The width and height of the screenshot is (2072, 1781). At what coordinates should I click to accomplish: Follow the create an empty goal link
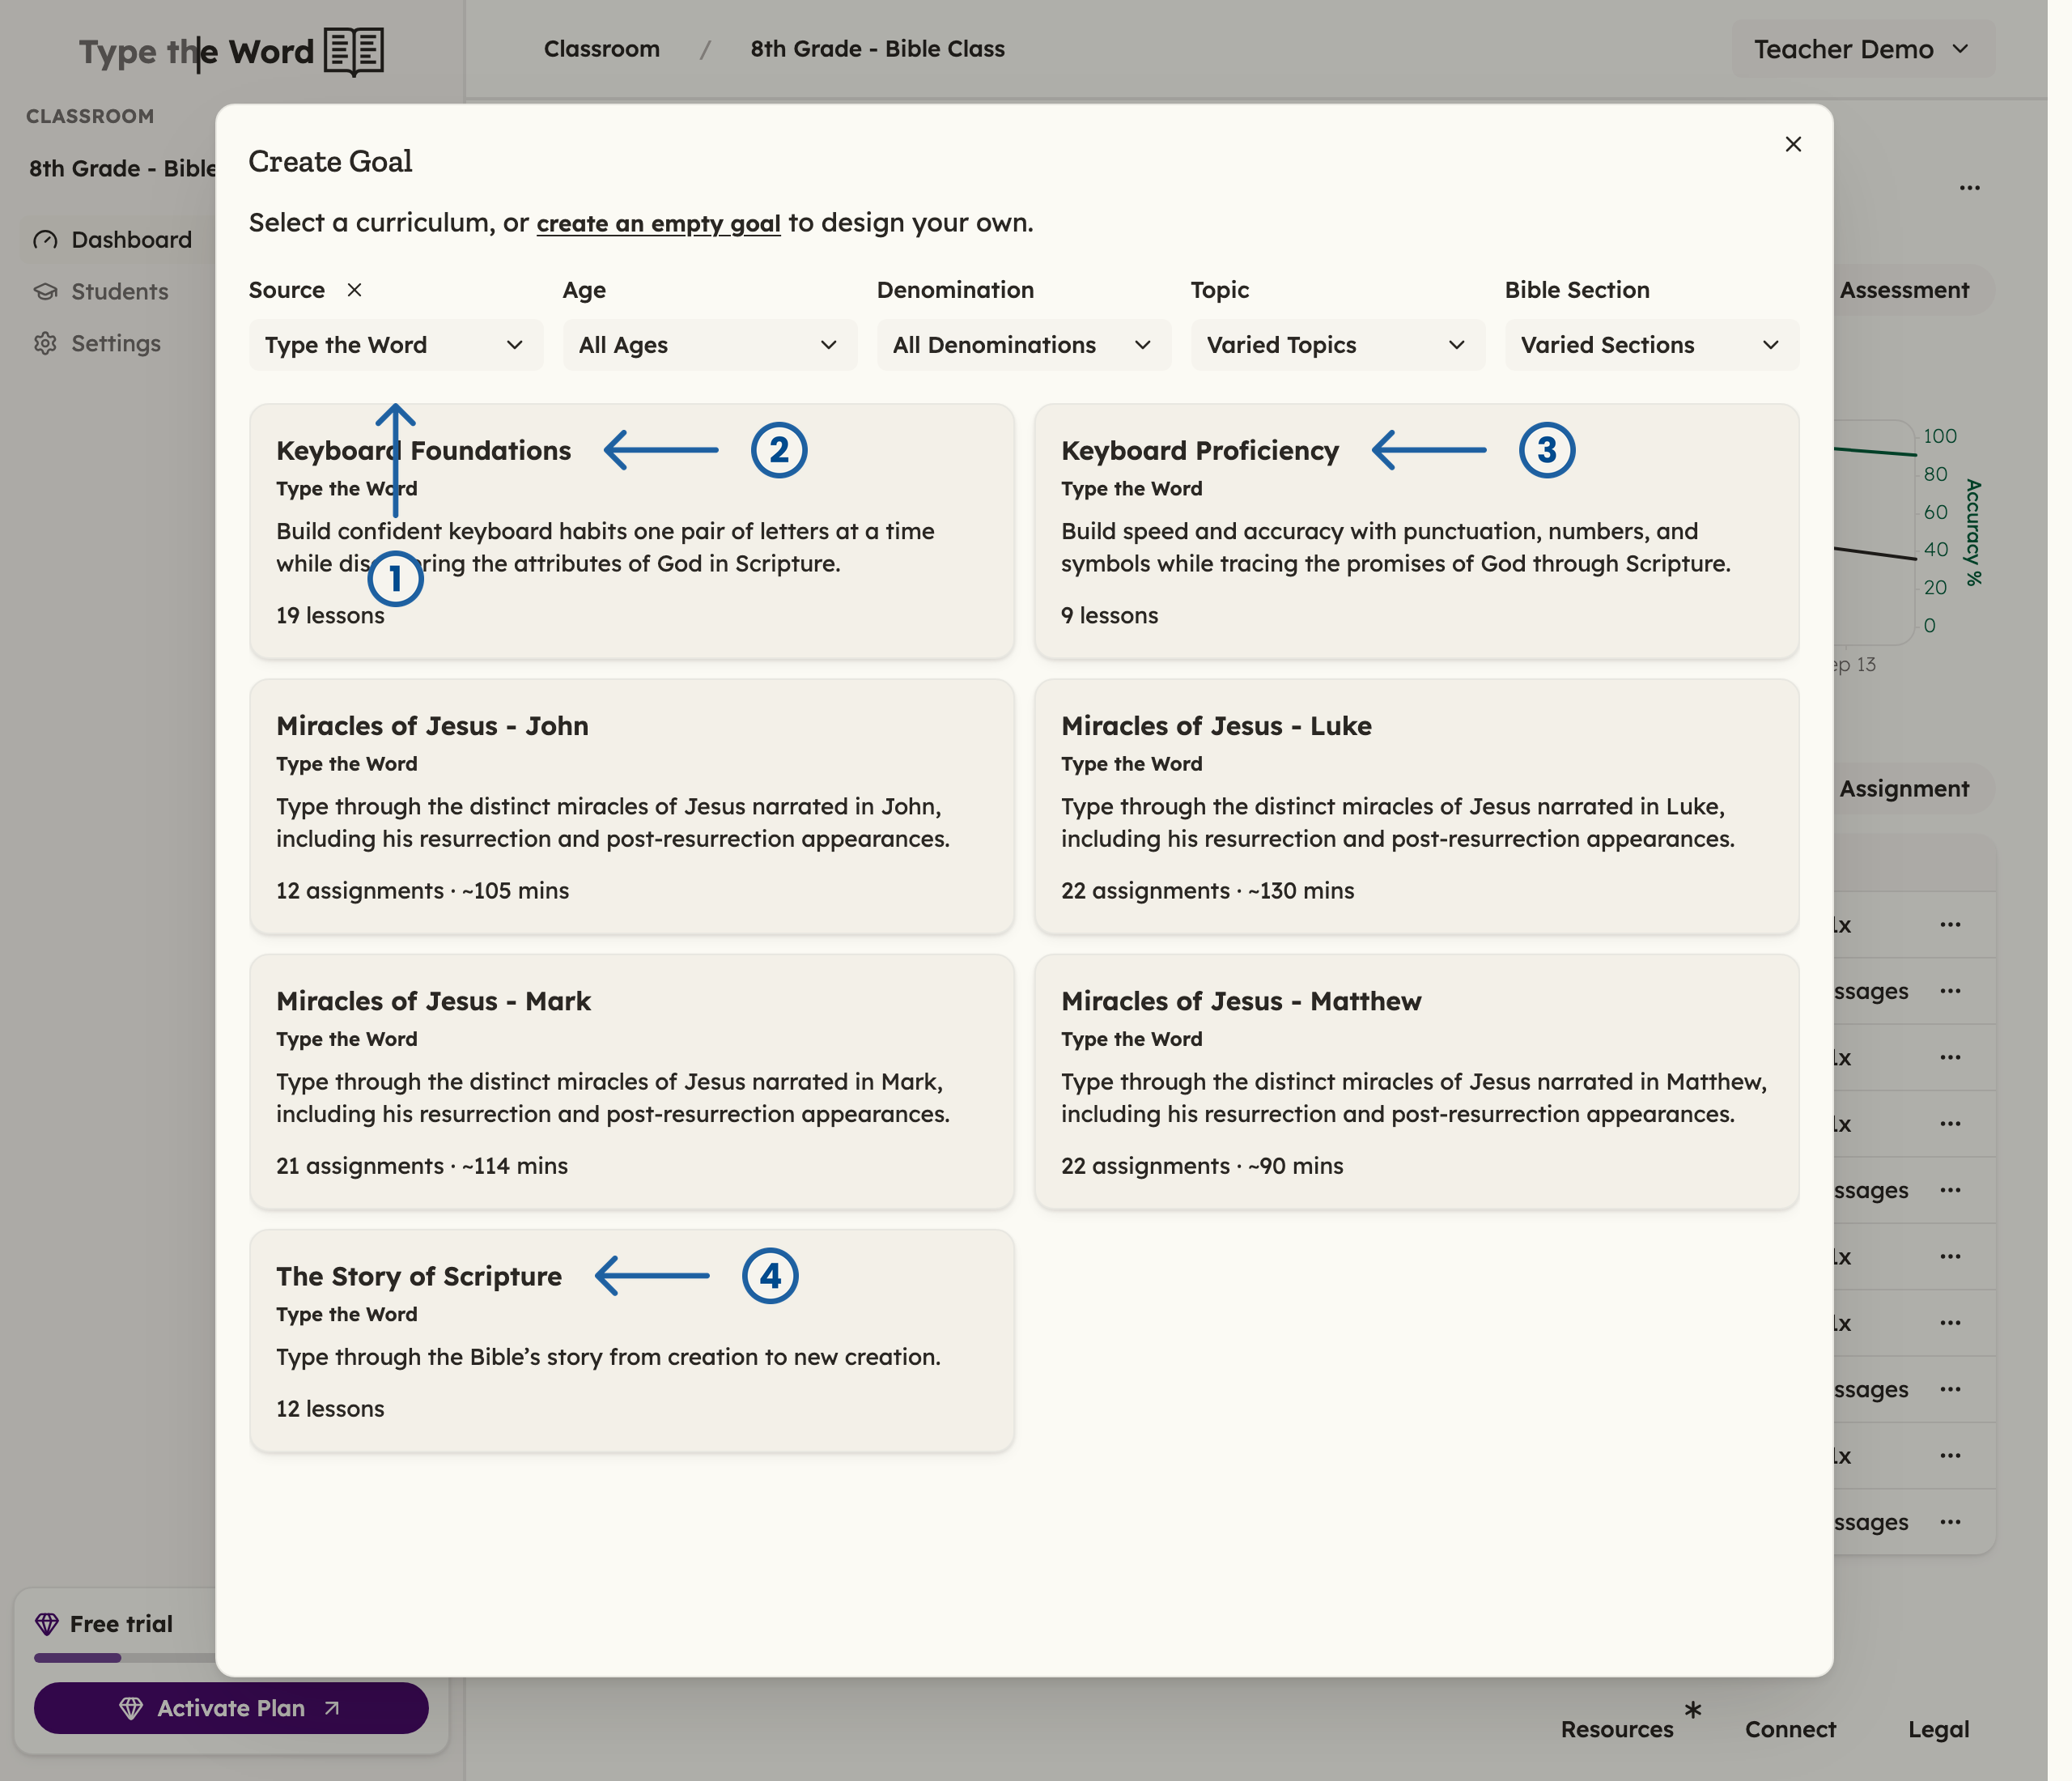click(658, 223)
